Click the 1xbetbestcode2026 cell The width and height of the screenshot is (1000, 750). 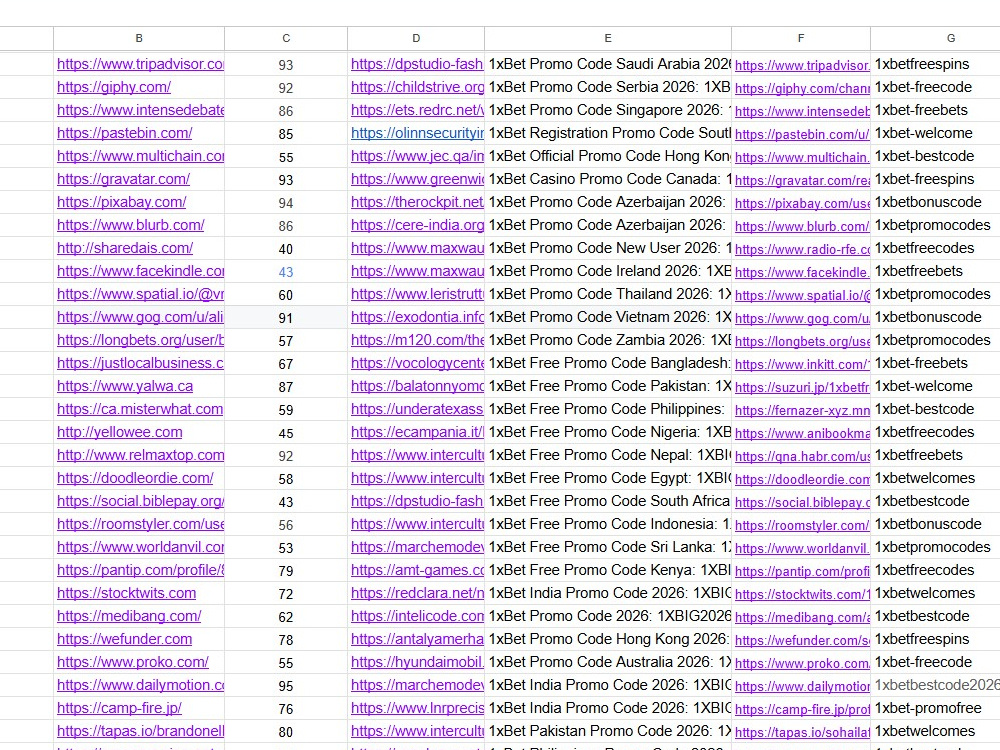(936, 684)
